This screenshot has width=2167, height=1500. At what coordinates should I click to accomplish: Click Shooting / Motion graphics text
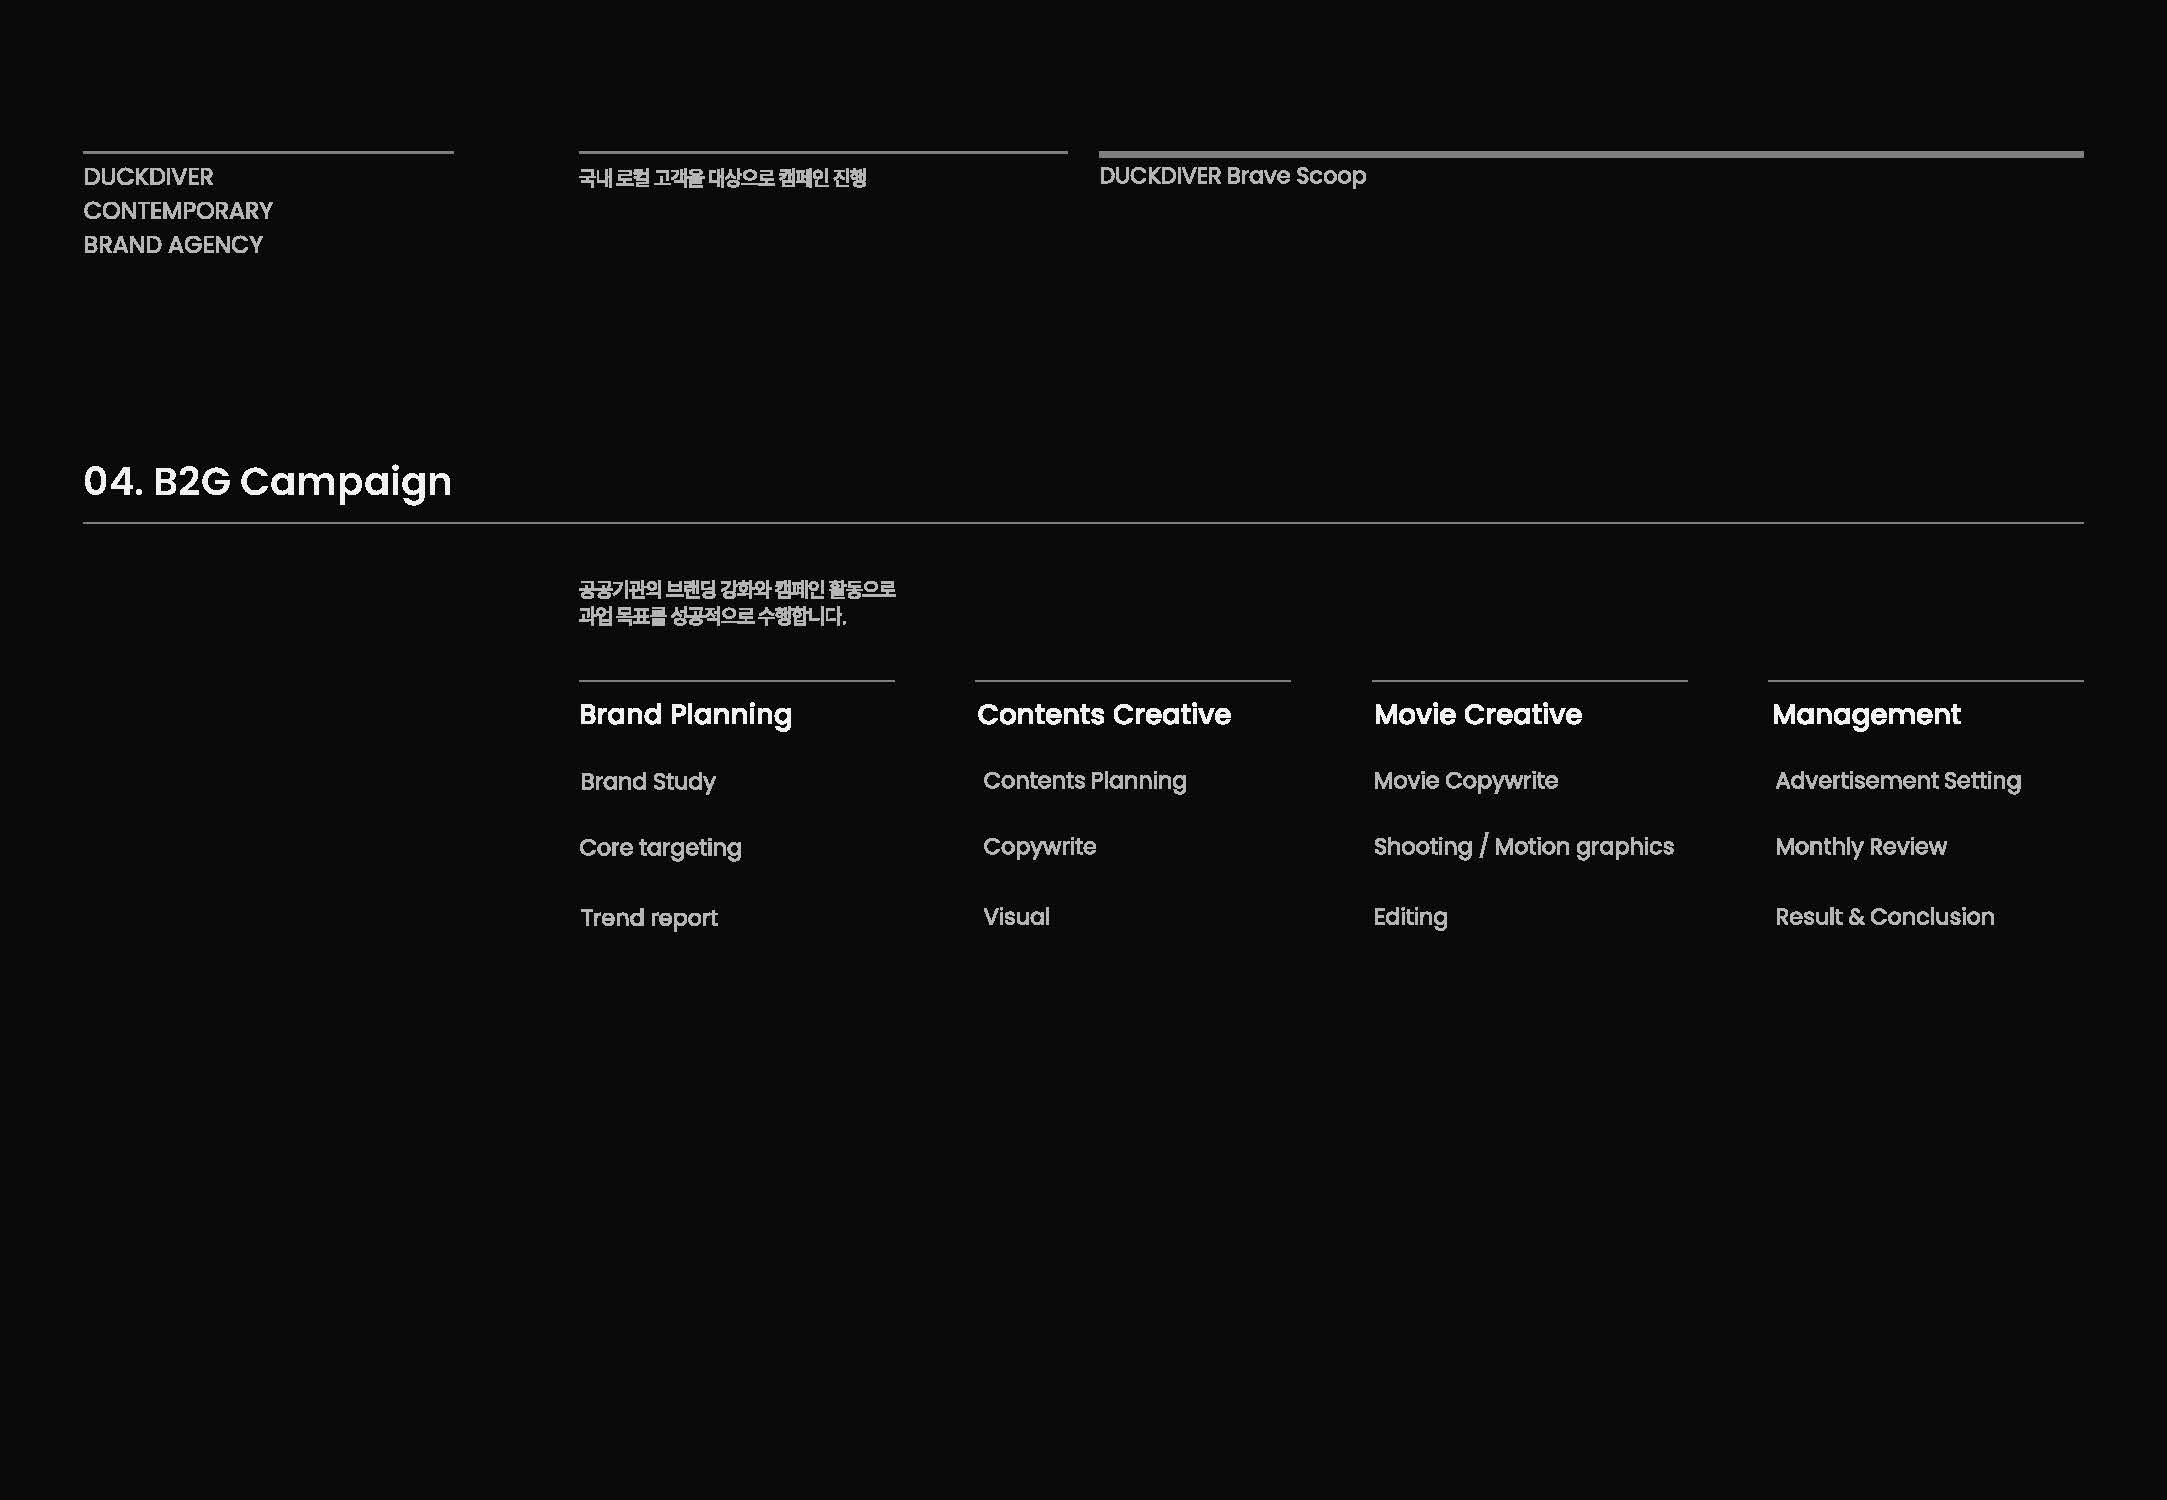point(1523,846)
